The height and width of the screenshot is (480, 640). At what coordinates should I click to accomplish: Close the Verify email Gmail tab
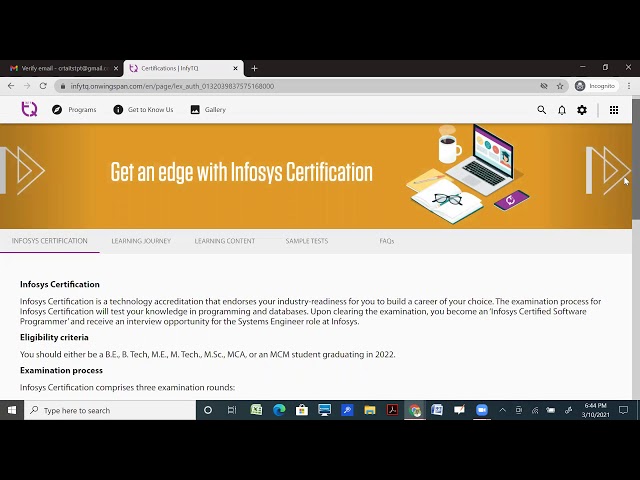coord(116,69)
